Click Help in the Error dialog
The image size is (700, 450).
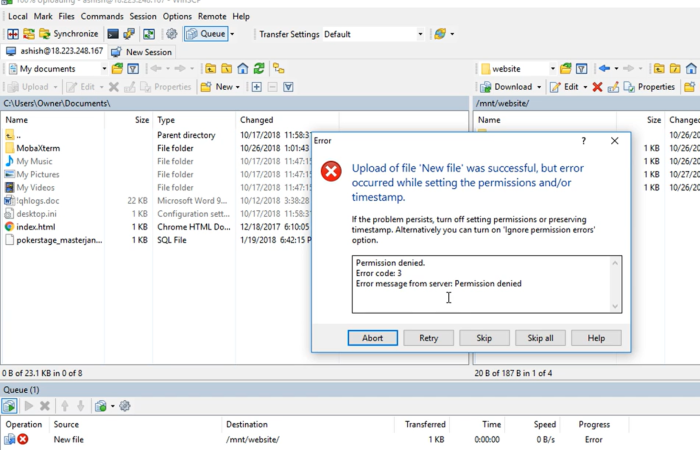[x=596, y=338]
